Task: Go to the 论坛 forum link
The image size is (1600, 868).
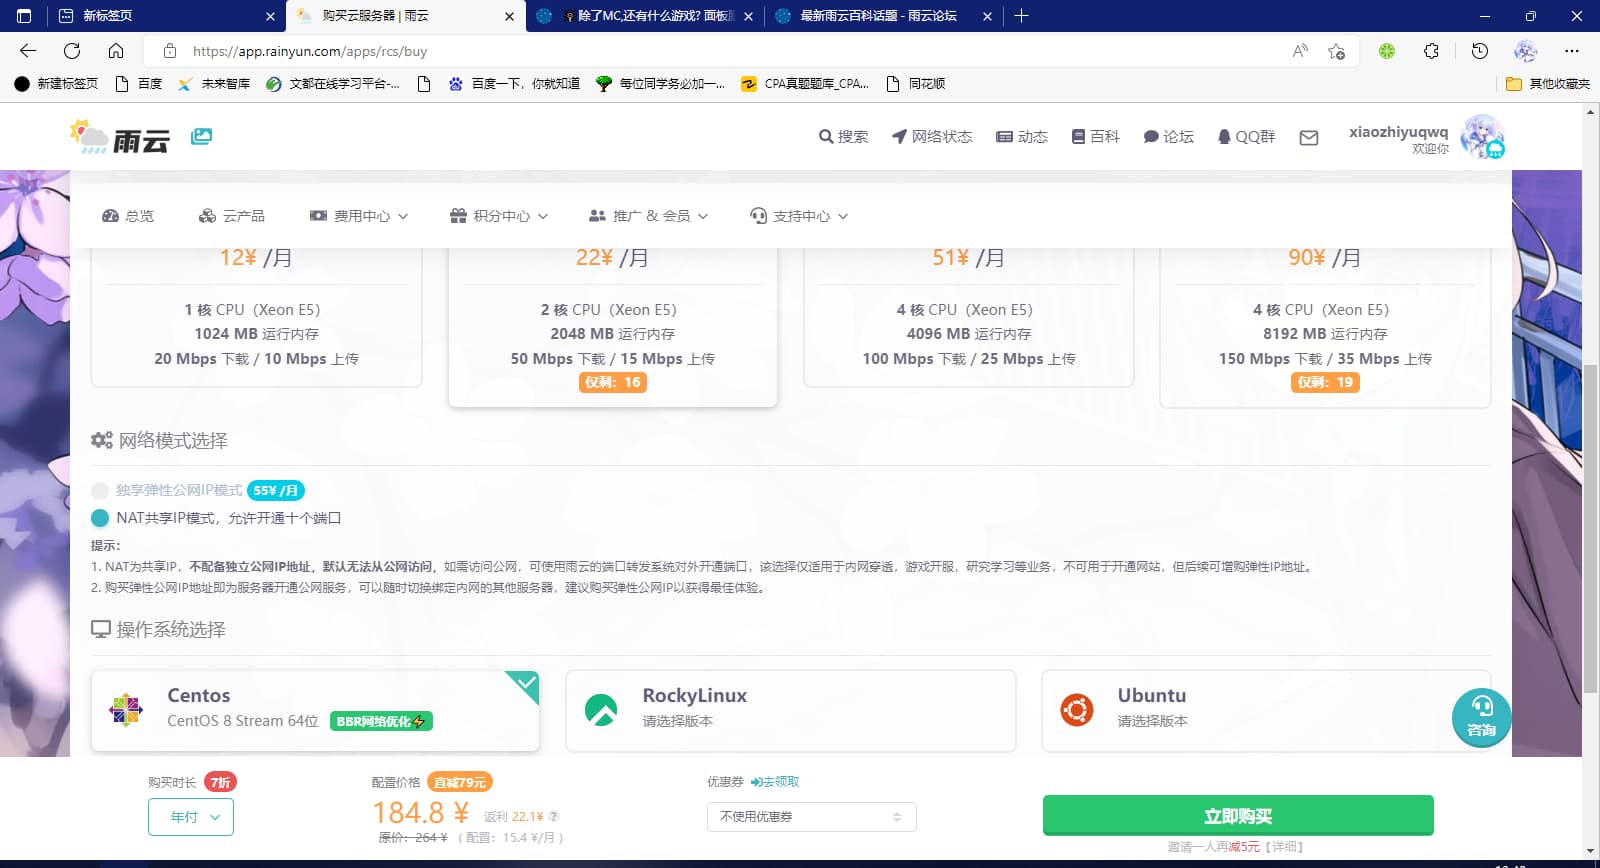Action: (1168, 137)
